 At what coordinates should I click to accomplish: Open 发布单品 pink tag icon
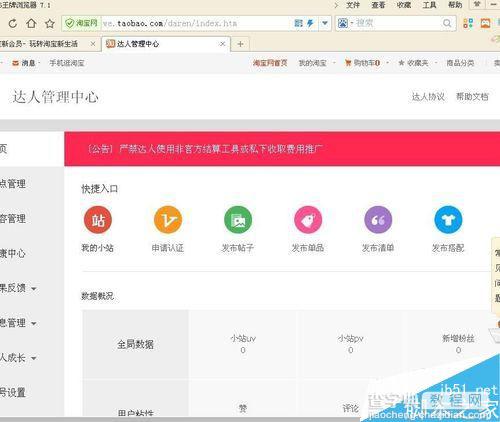[x=308, y=220]
